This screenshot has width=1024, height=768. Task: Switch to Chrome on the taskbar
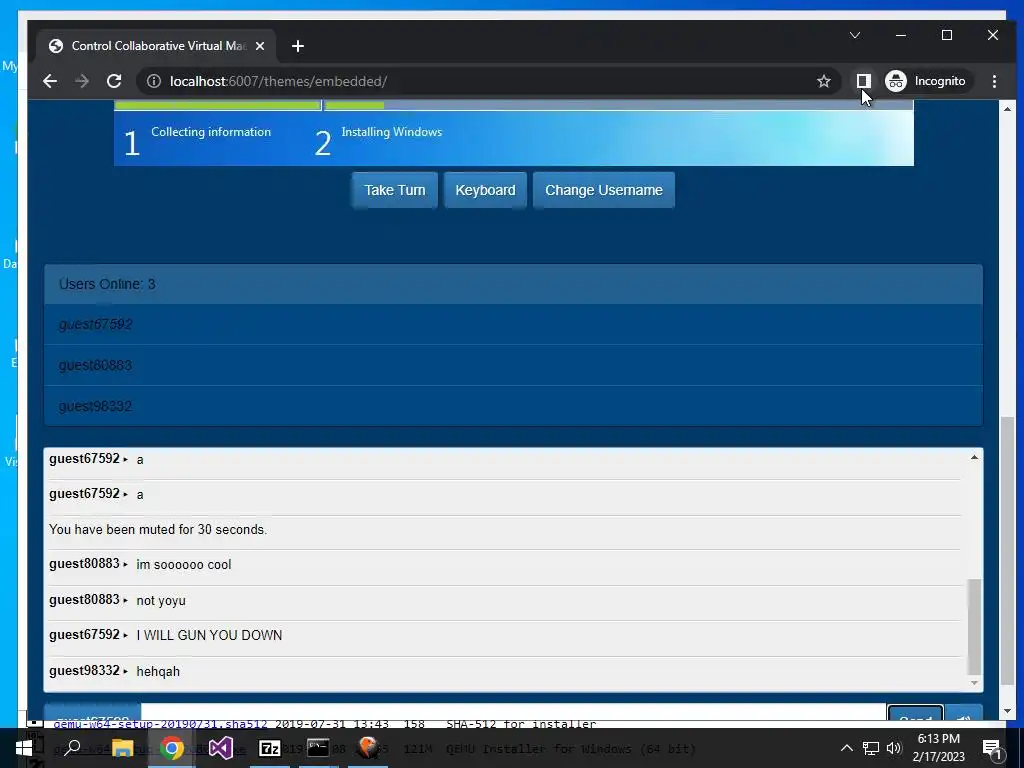(x=172, y=748)
